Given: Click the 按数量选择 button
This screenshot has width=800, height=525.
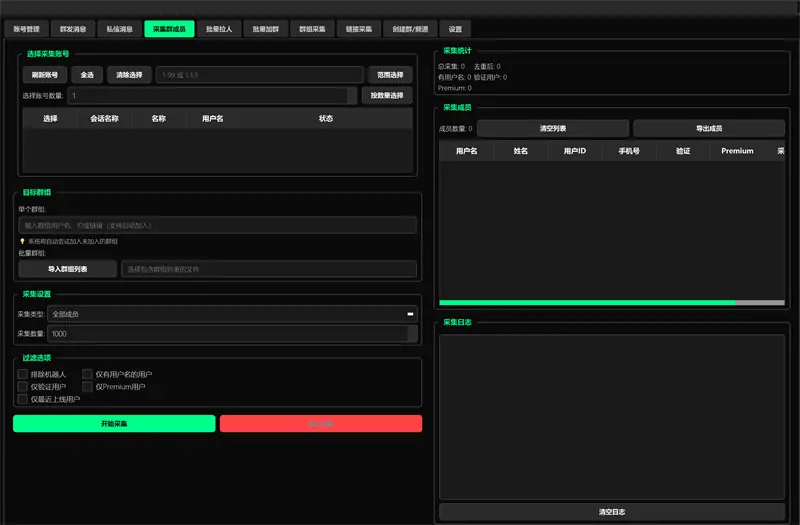Looking at the screenshot, I should pyautogui.click(x=386, y=96).
